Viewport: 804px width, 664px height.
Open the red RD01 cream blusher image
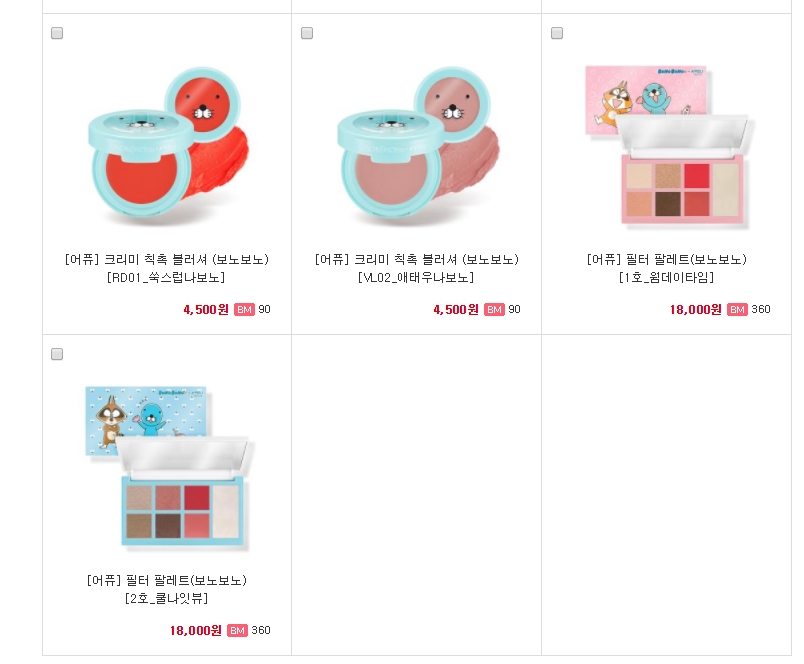pos(167,147)
